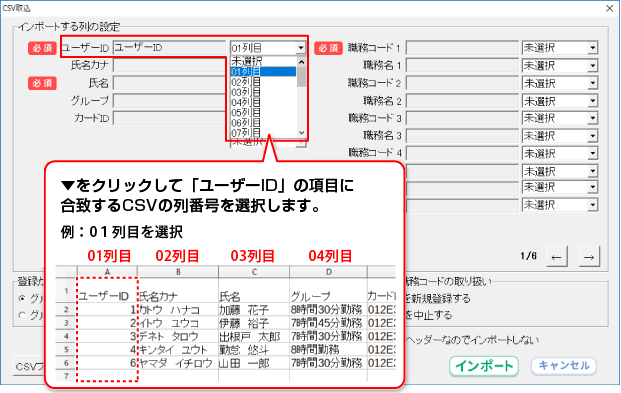Click the インポート button
621x393 pixels.
click(x=484, y=366)
